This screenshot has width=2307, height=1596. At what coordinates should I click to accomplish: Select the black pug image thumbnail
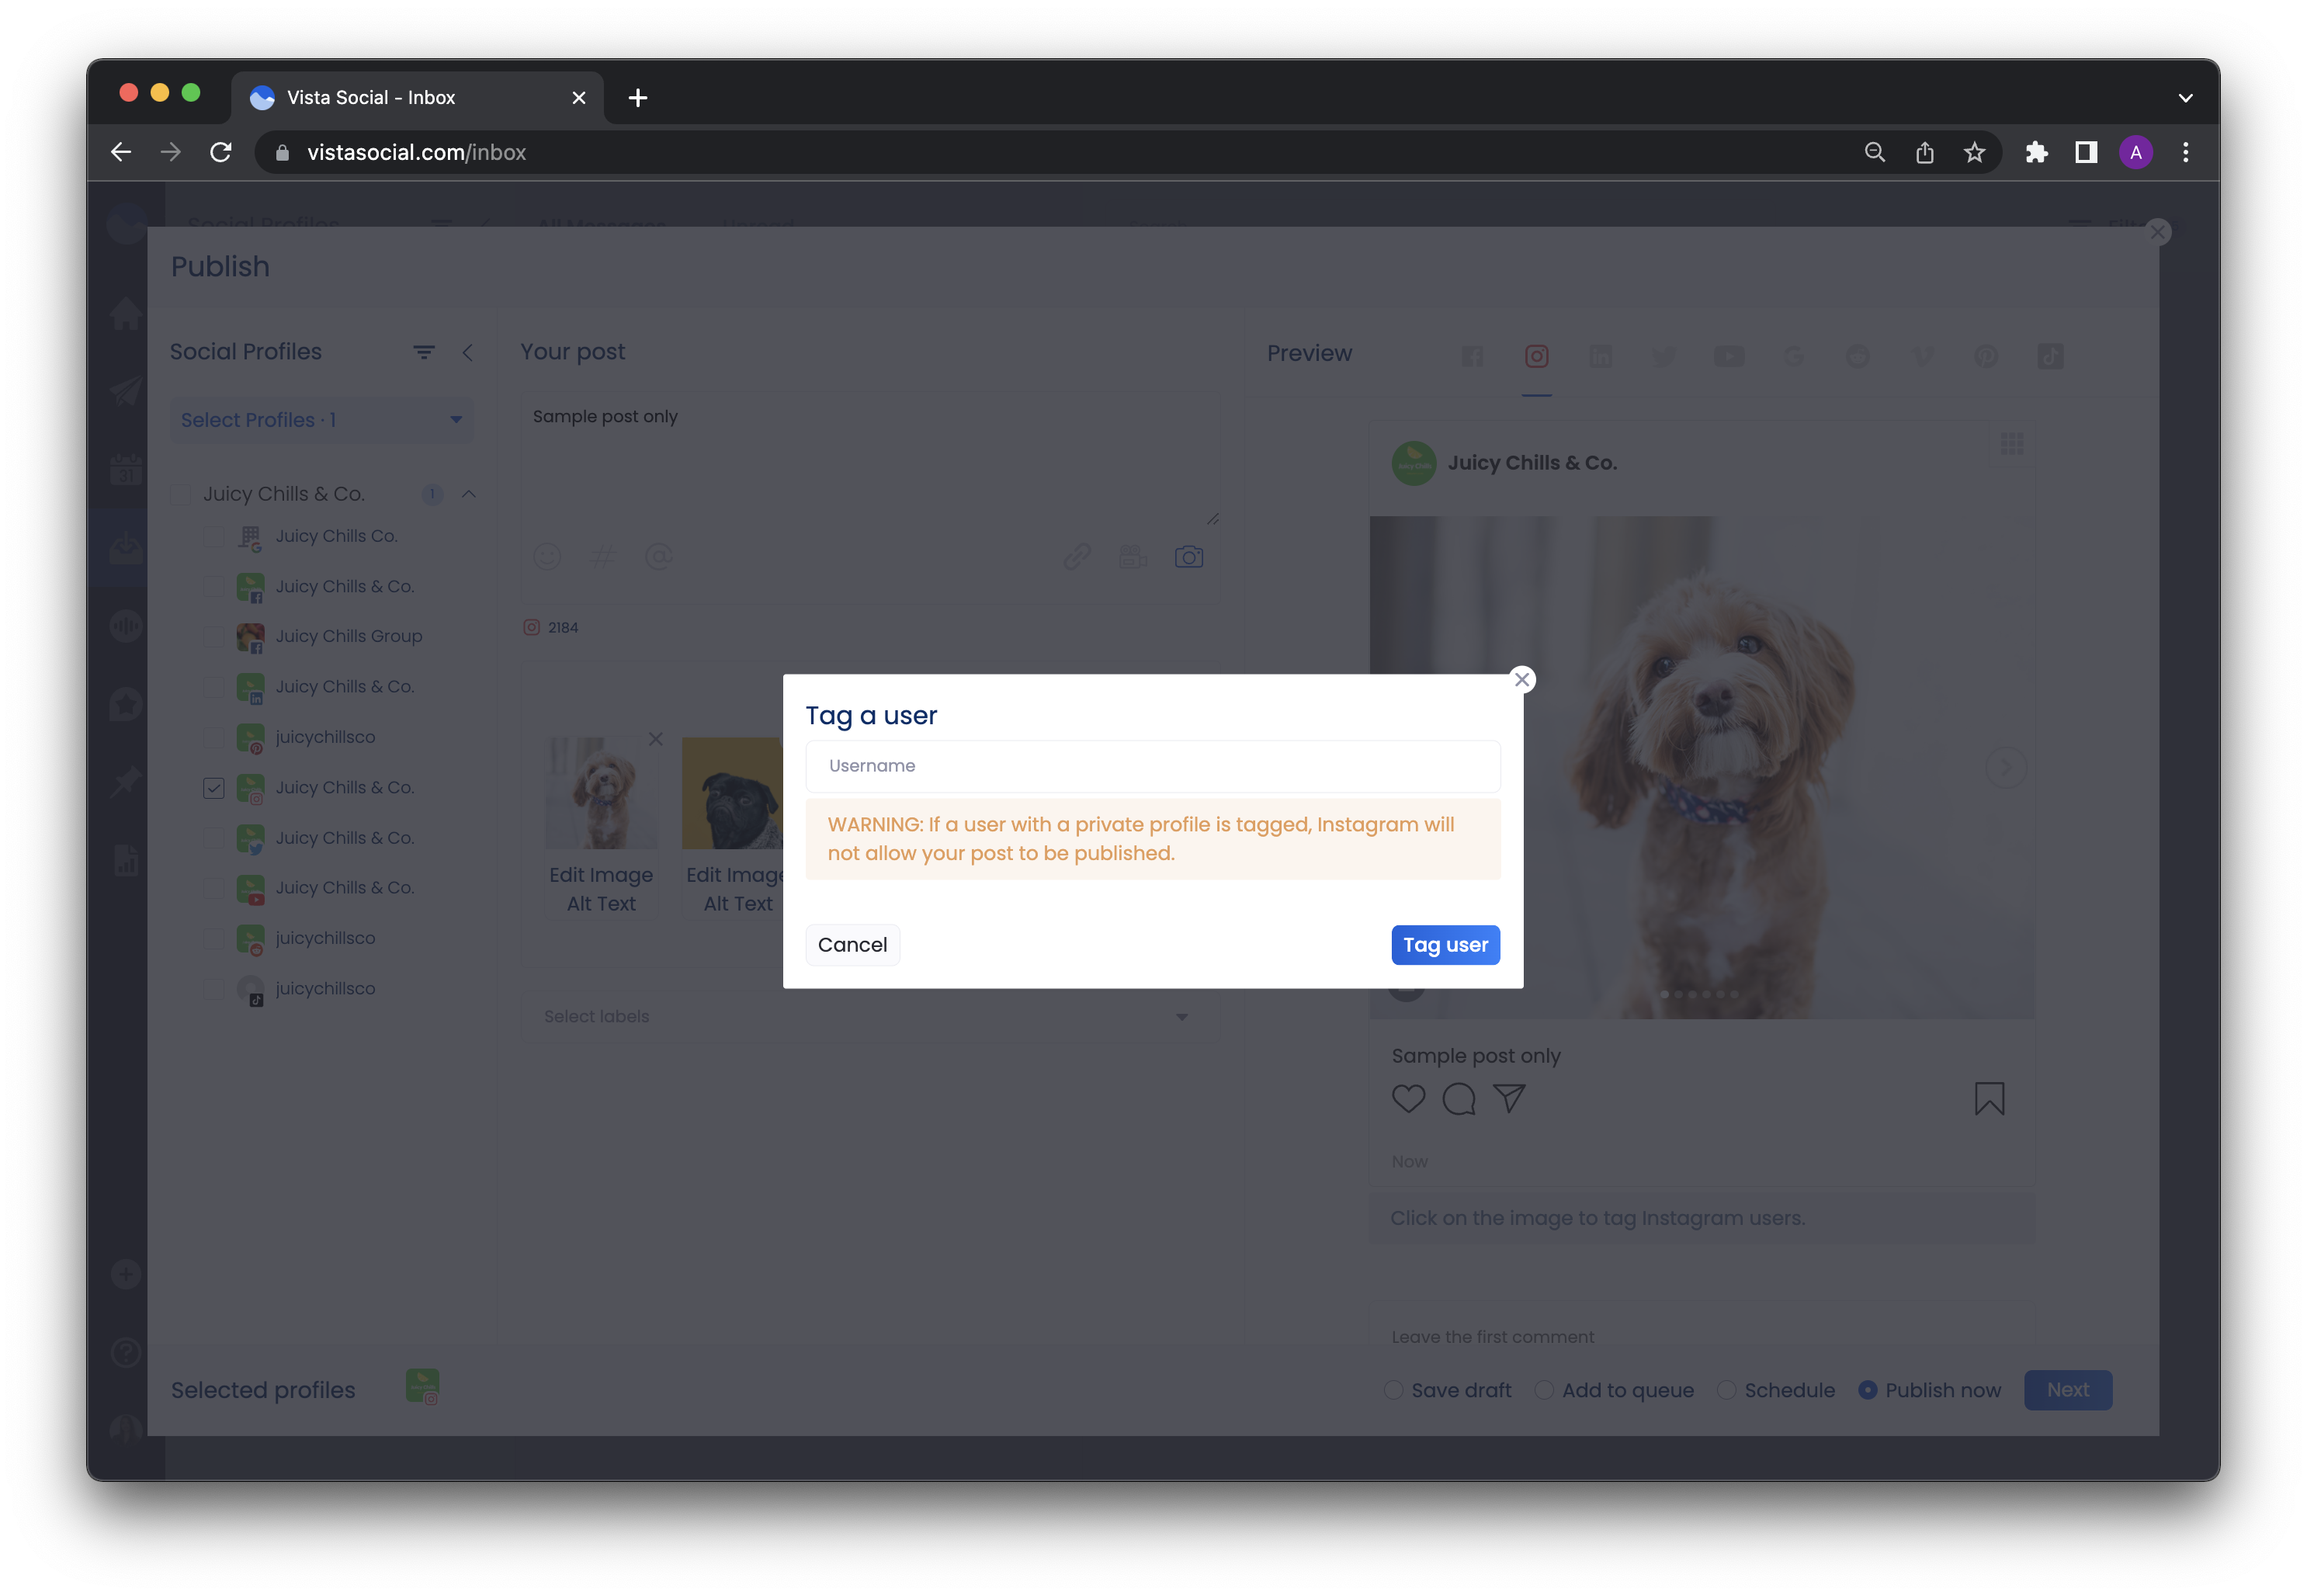click(732, 794)
